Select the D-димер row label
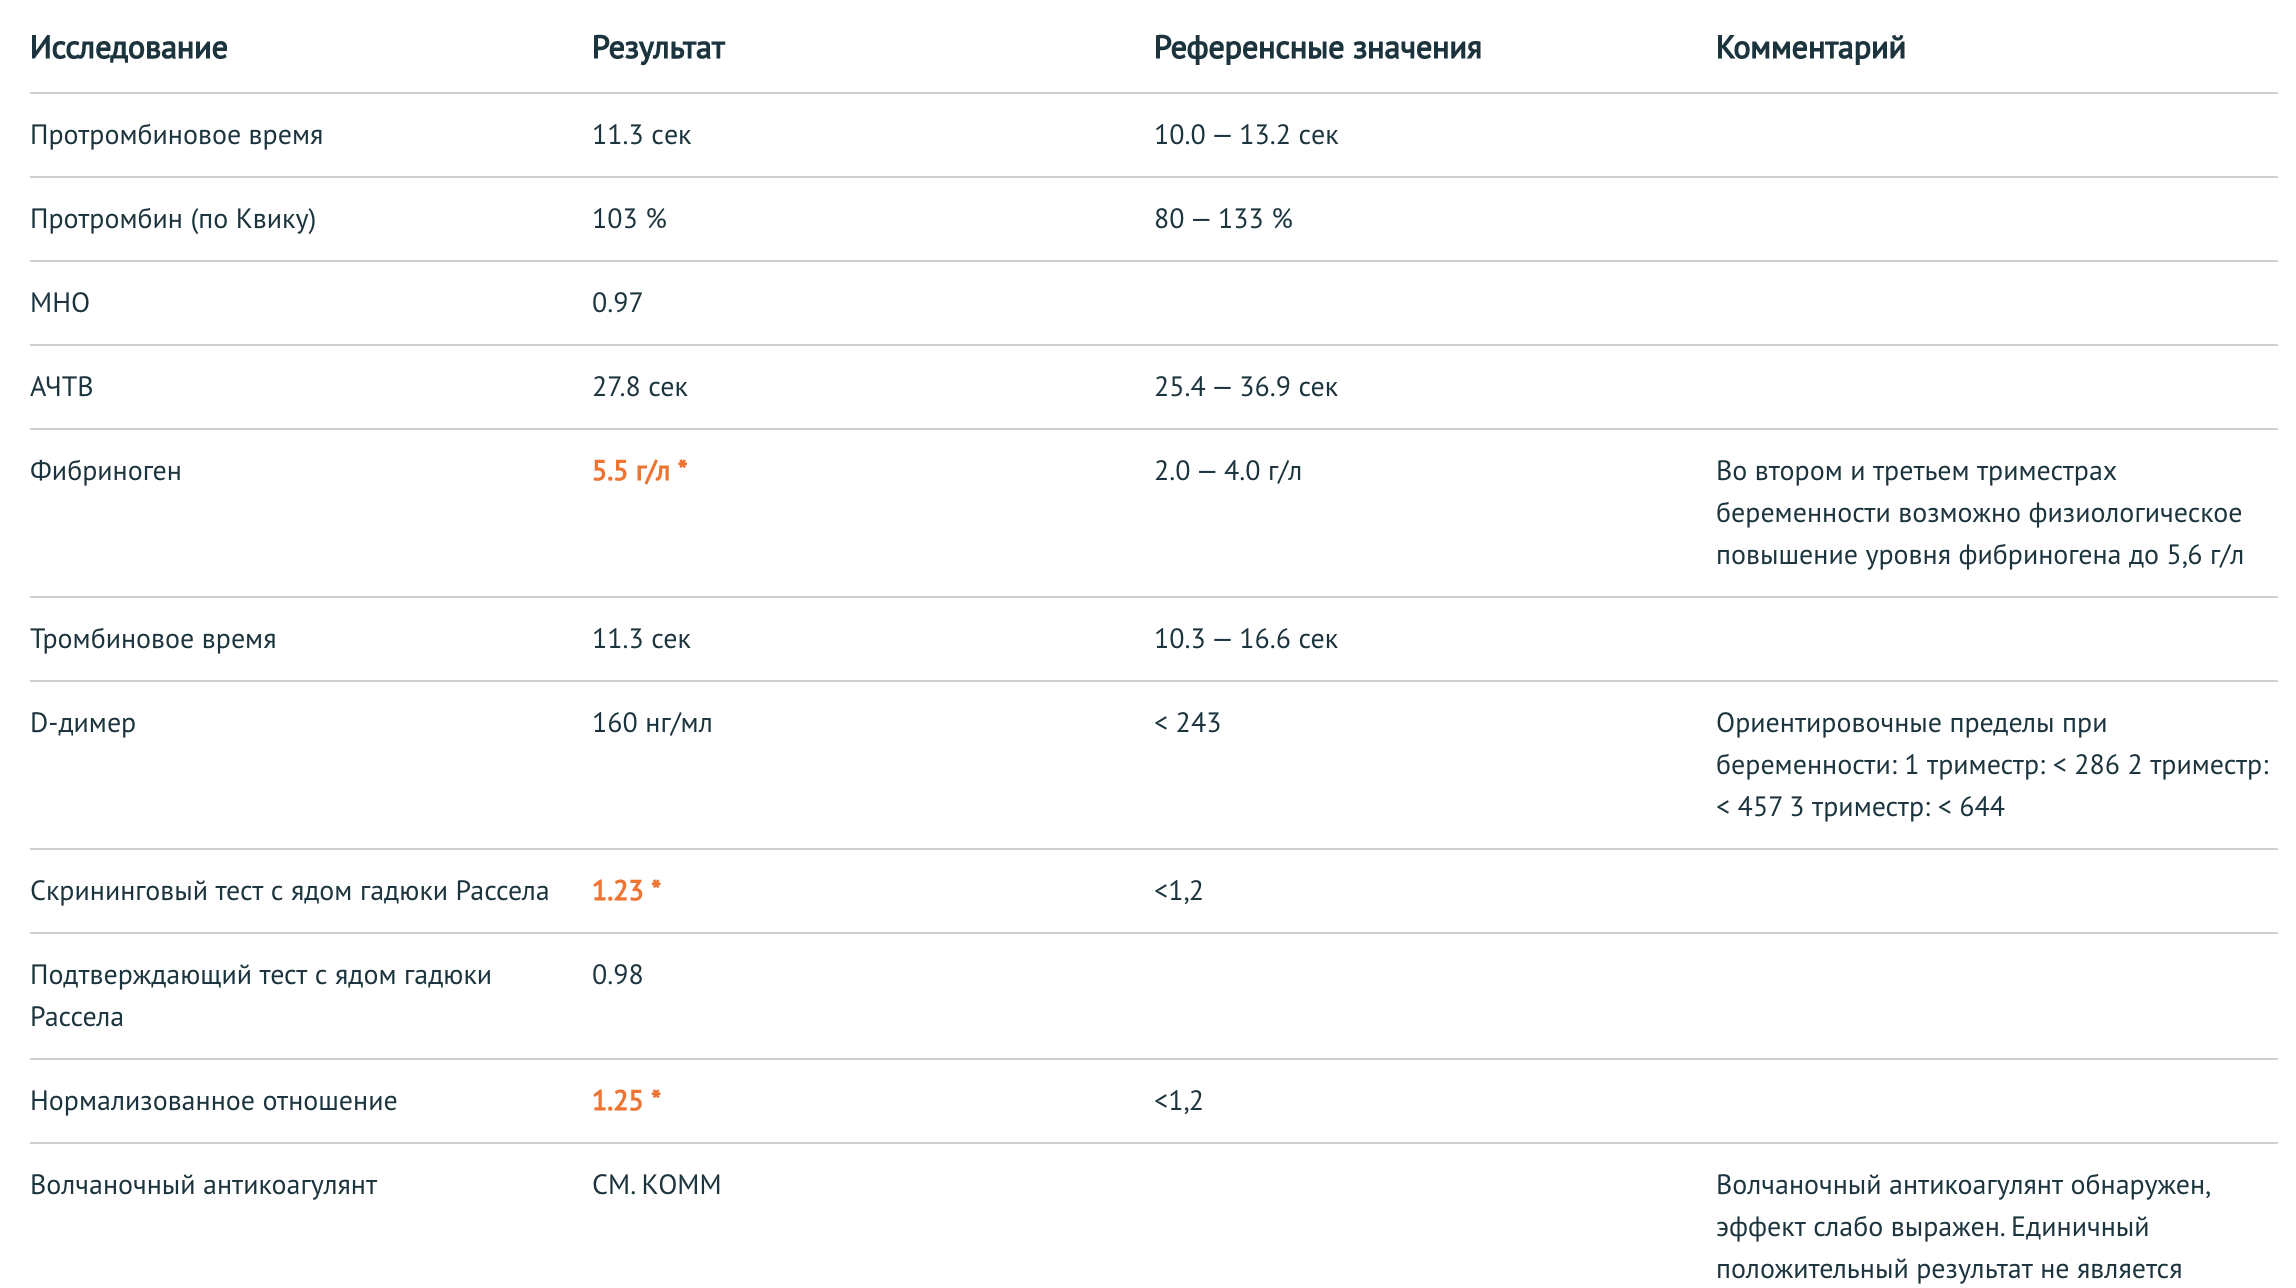This screenshot has width=2296, height=1288. (83, 723)
